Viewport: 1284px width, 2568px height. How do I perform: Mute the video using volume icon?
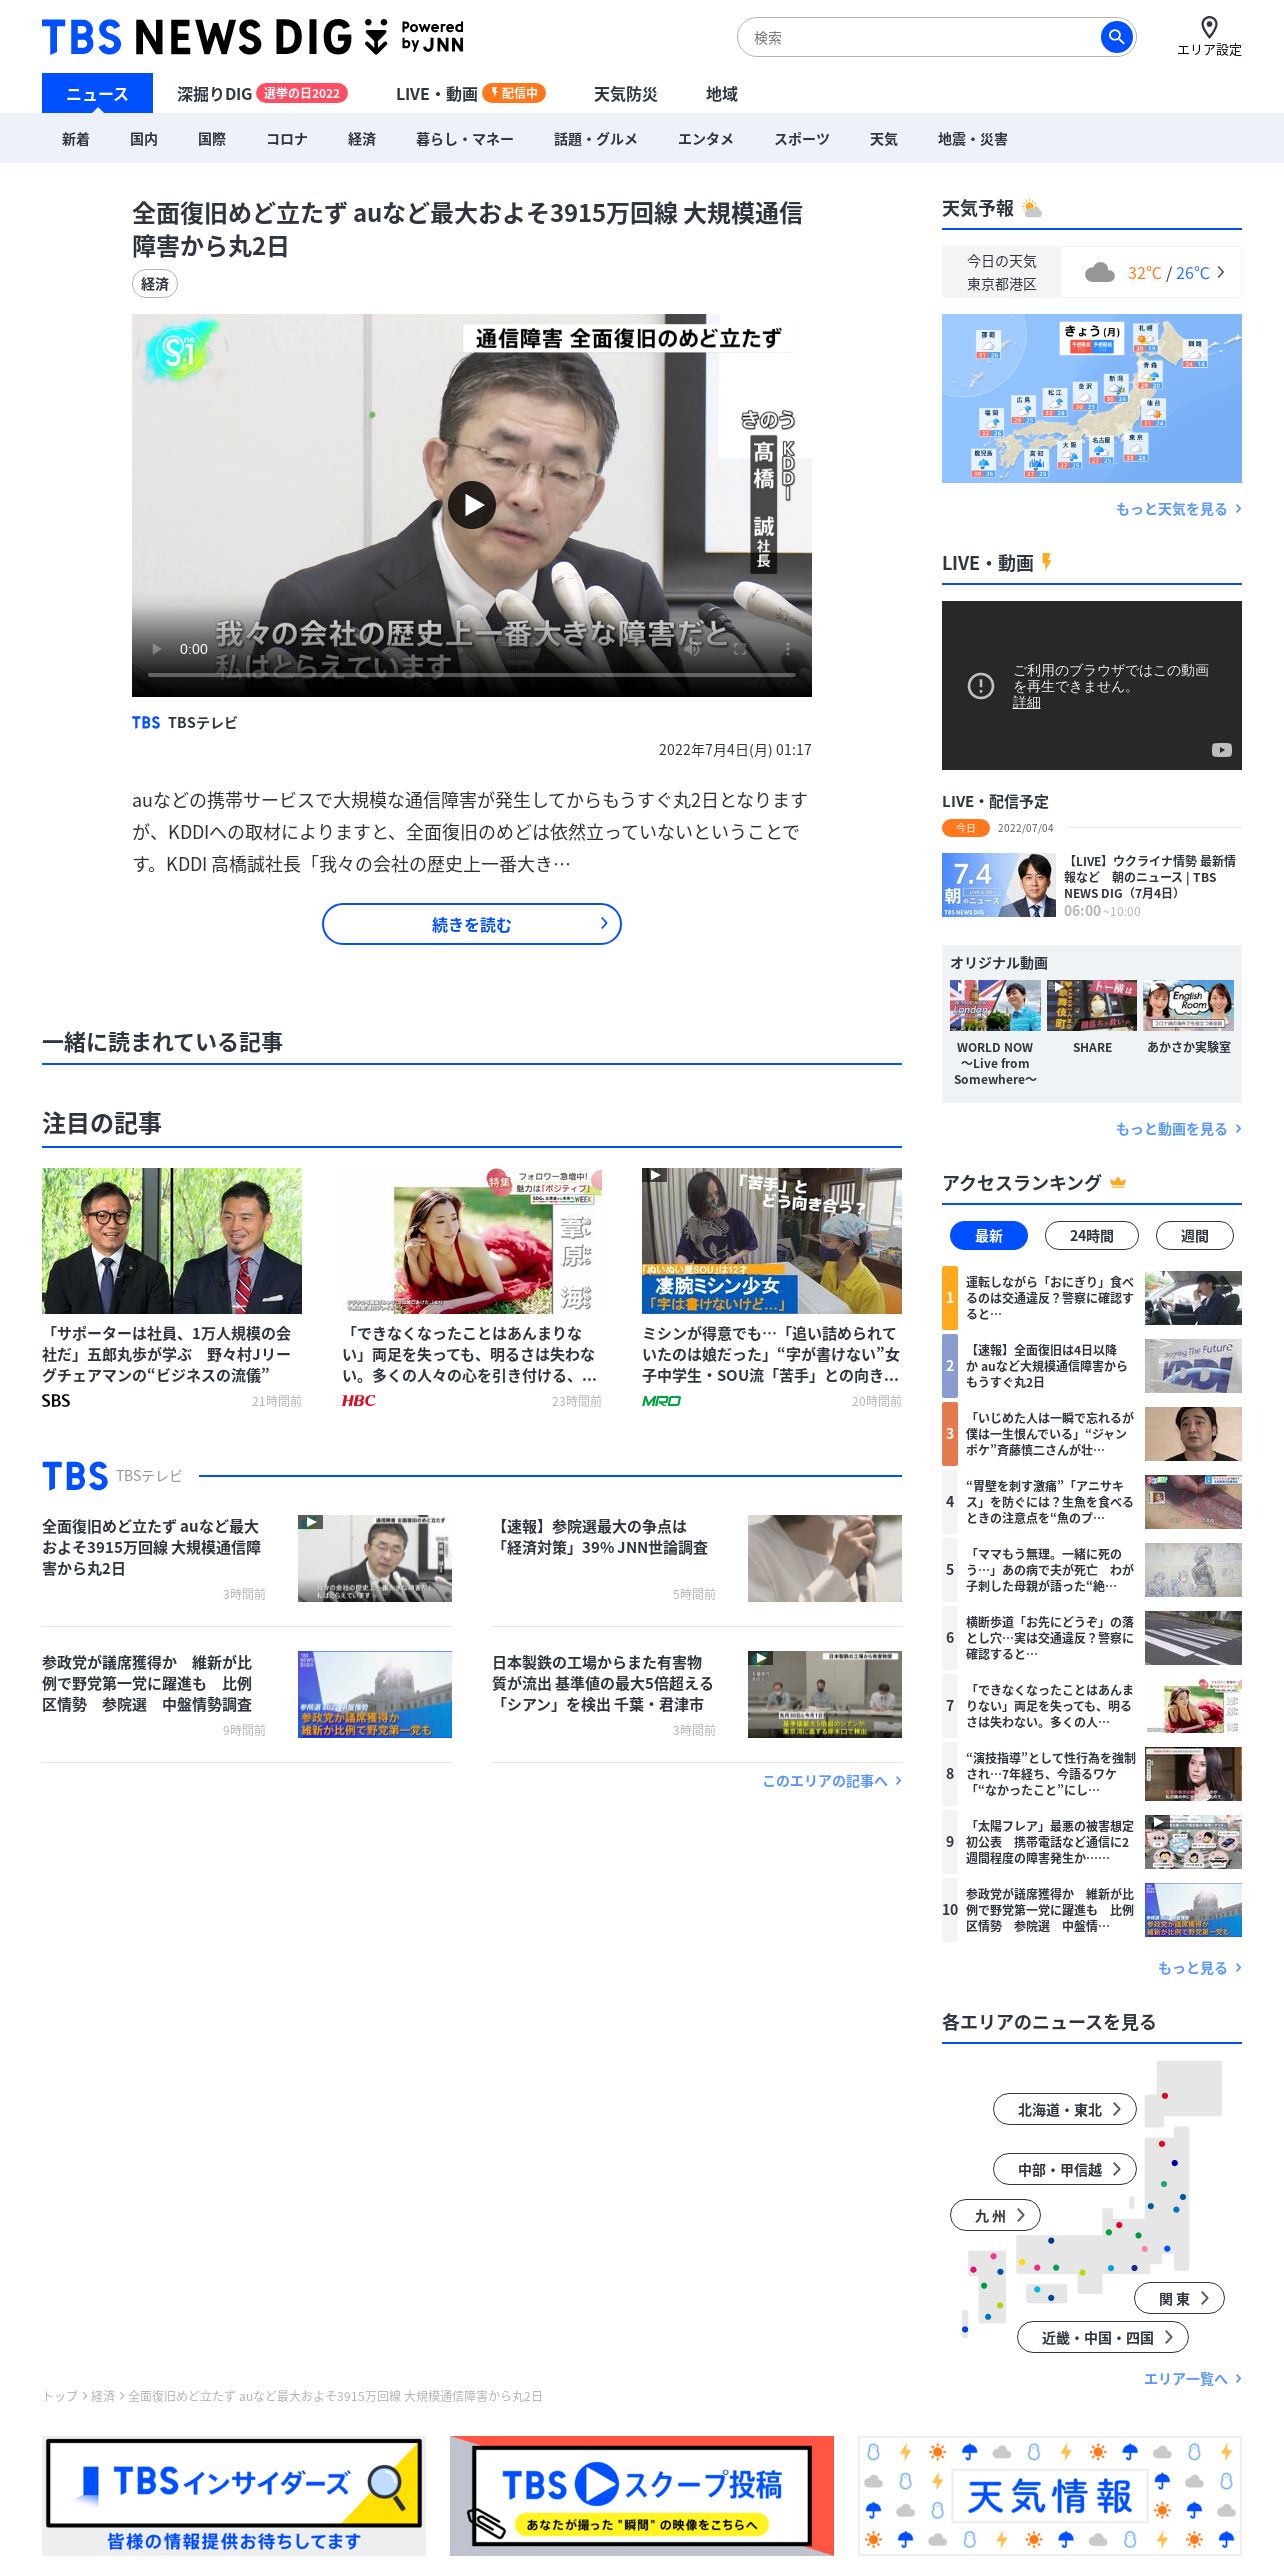pos(692,649)
